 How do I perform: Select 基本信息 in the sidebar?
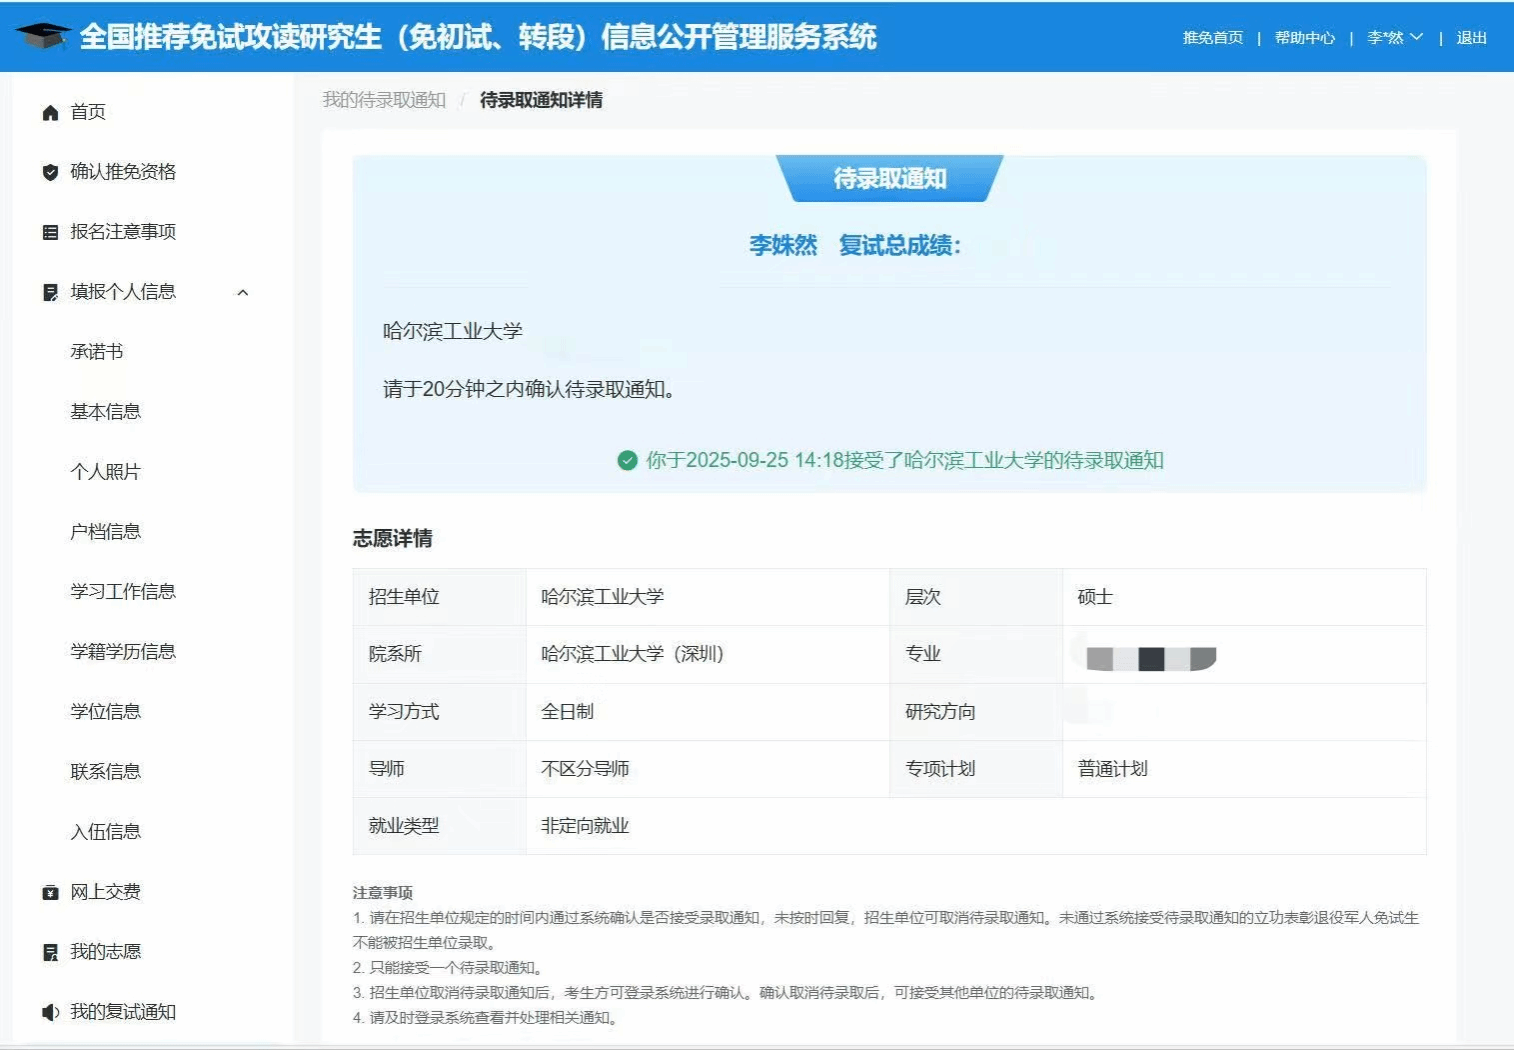pyautogui.click(x=105, y=412)
